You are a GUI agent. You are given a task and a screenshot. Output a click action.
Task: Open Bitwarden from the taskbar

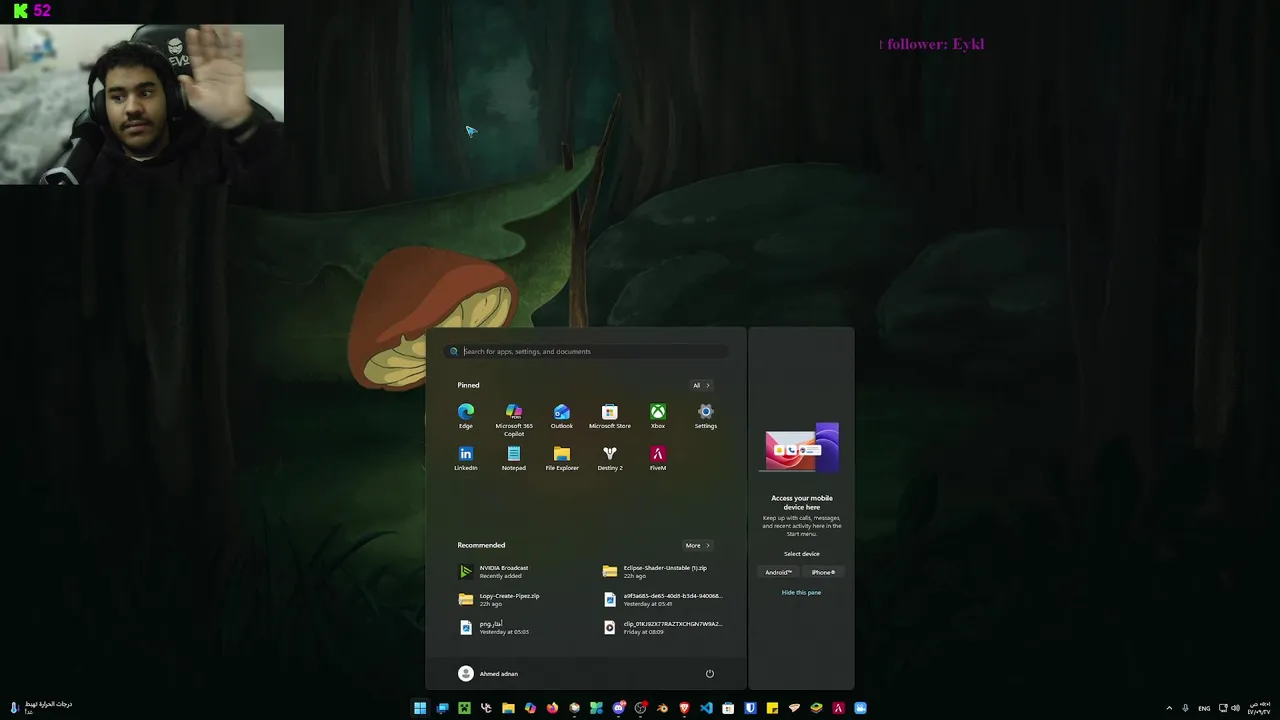click(750, 708)
